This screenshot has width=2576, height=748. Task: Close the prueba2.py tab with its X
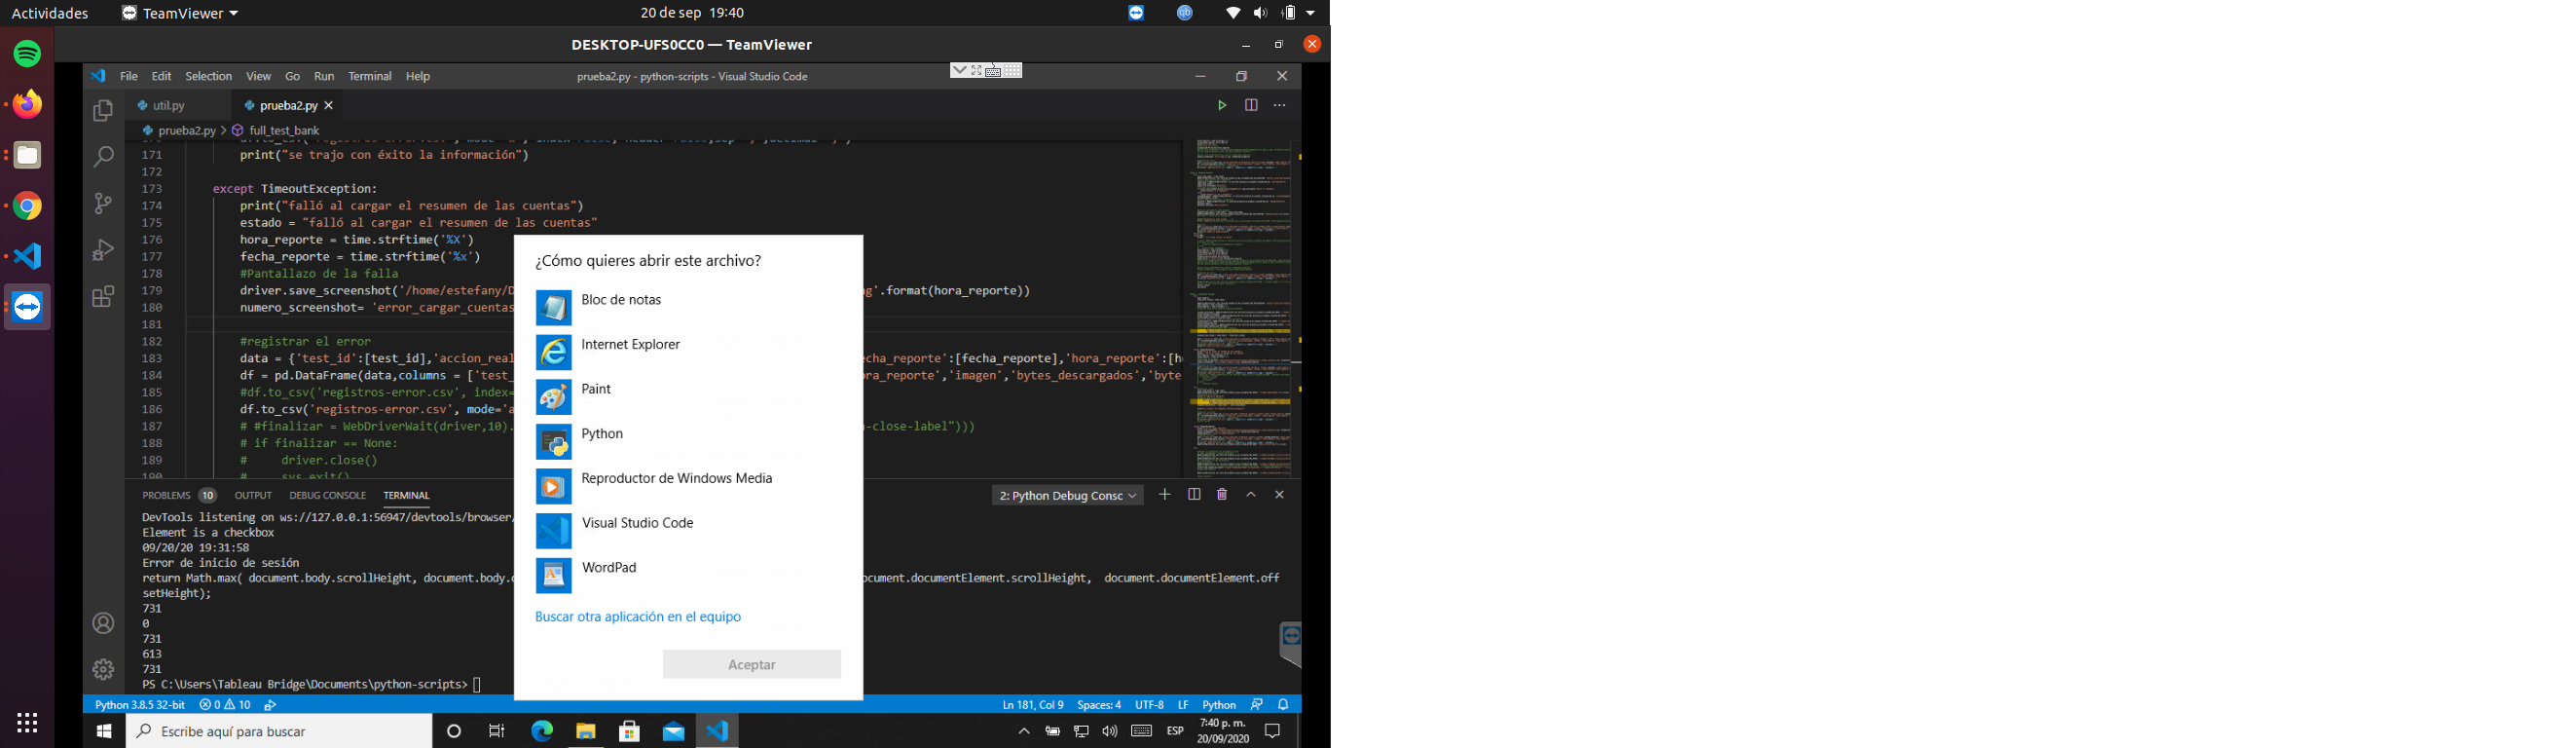(329, 105)
